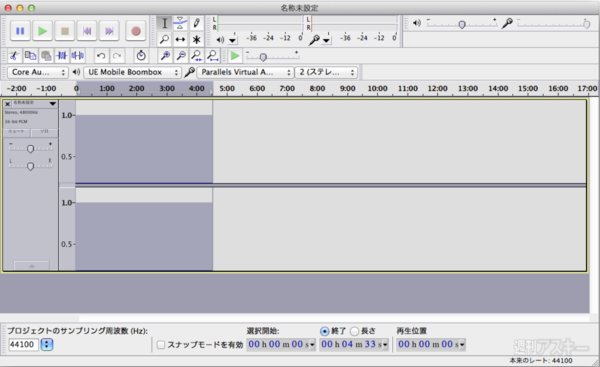The width and height of the screenshot is (600, 367).
Task: Click the Fit Selection zoom icon
Action: pos(197,56)
